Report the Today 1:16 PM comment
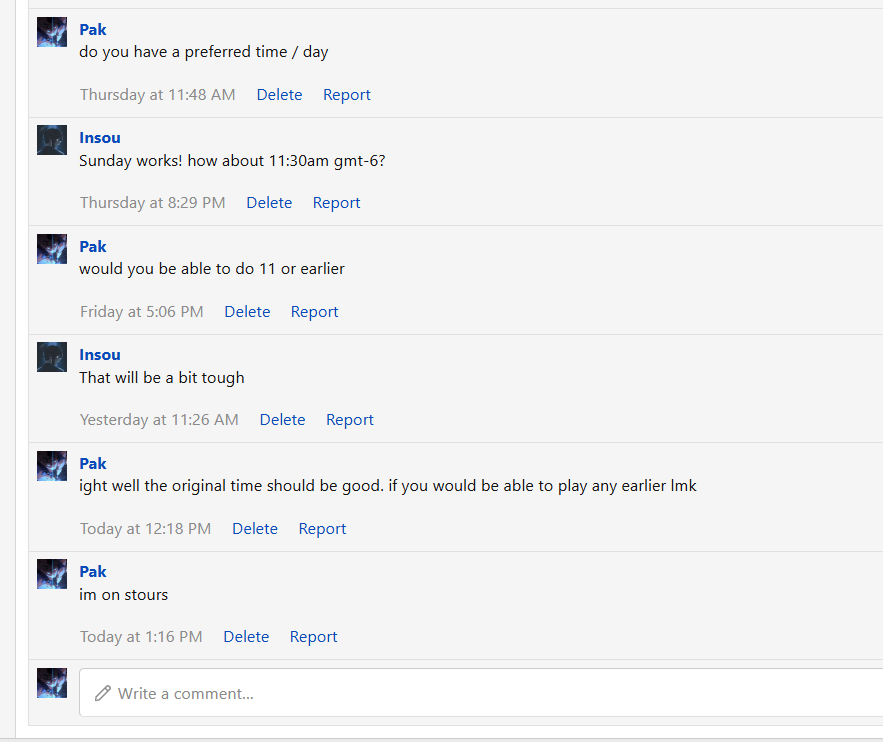This screenshot has height=742, width=883. coord(314,637)
